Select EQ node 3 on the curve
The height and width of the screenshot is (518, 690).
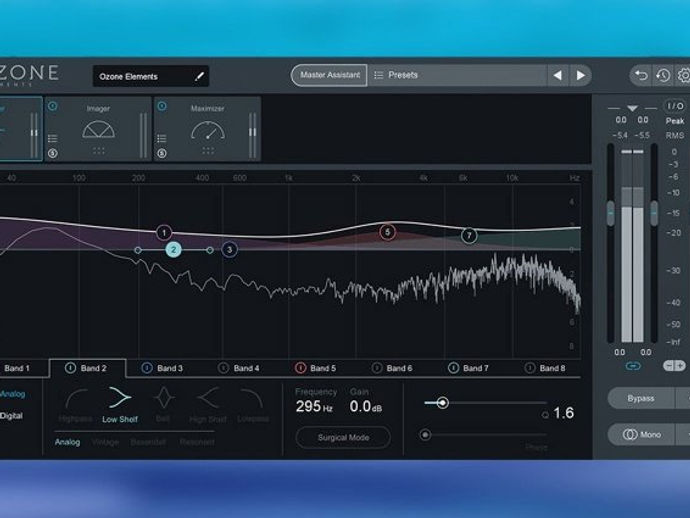pos(229,250)
